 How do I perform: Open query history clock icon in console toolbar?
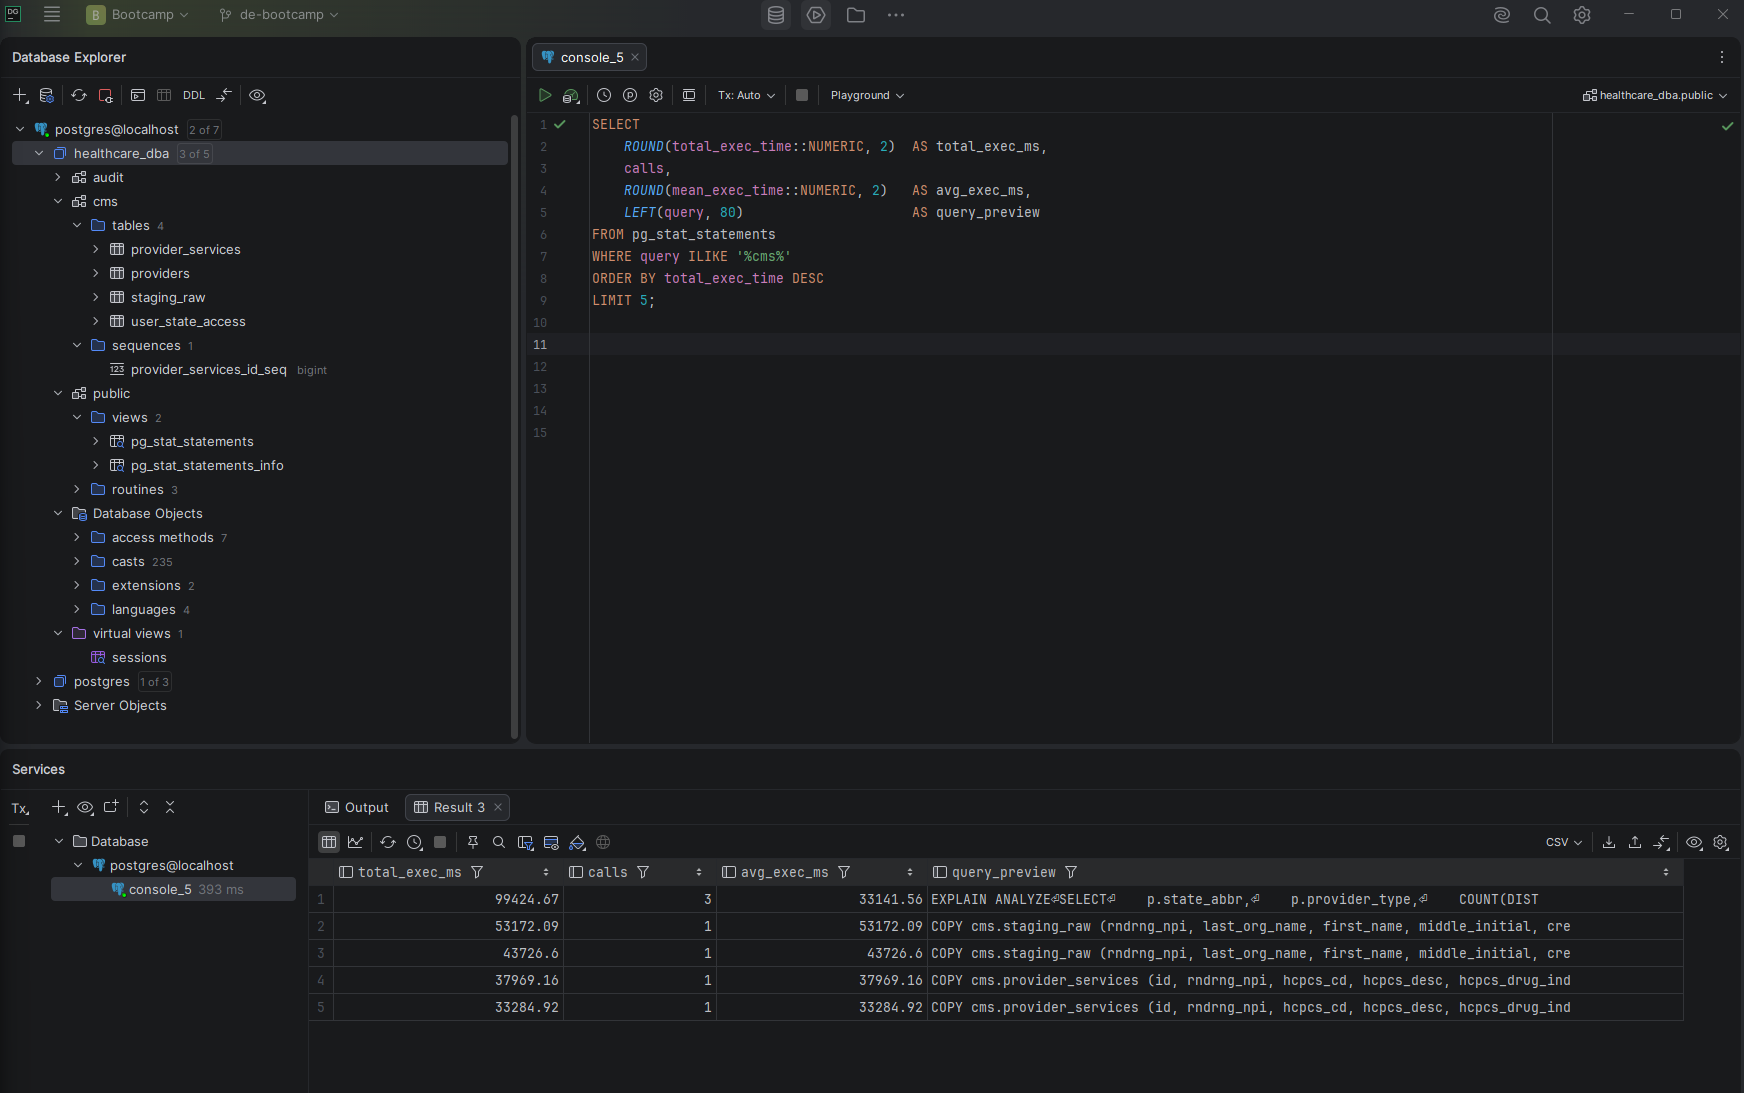604,95
